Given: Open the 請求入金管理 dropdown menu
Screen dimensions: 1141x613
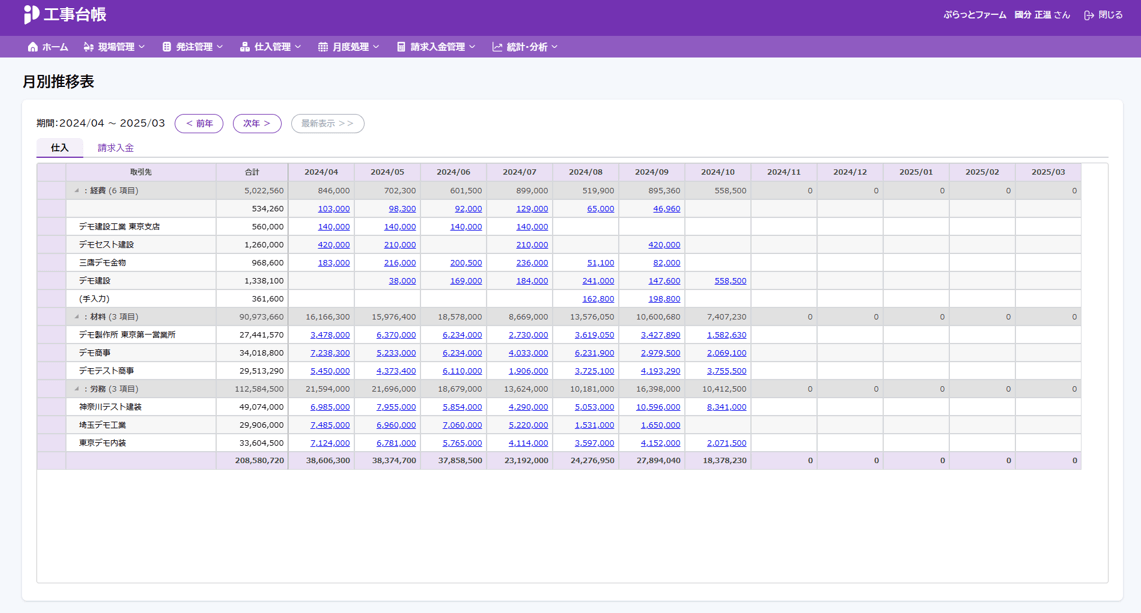Looking at the screenshot, I should (437, 47).
